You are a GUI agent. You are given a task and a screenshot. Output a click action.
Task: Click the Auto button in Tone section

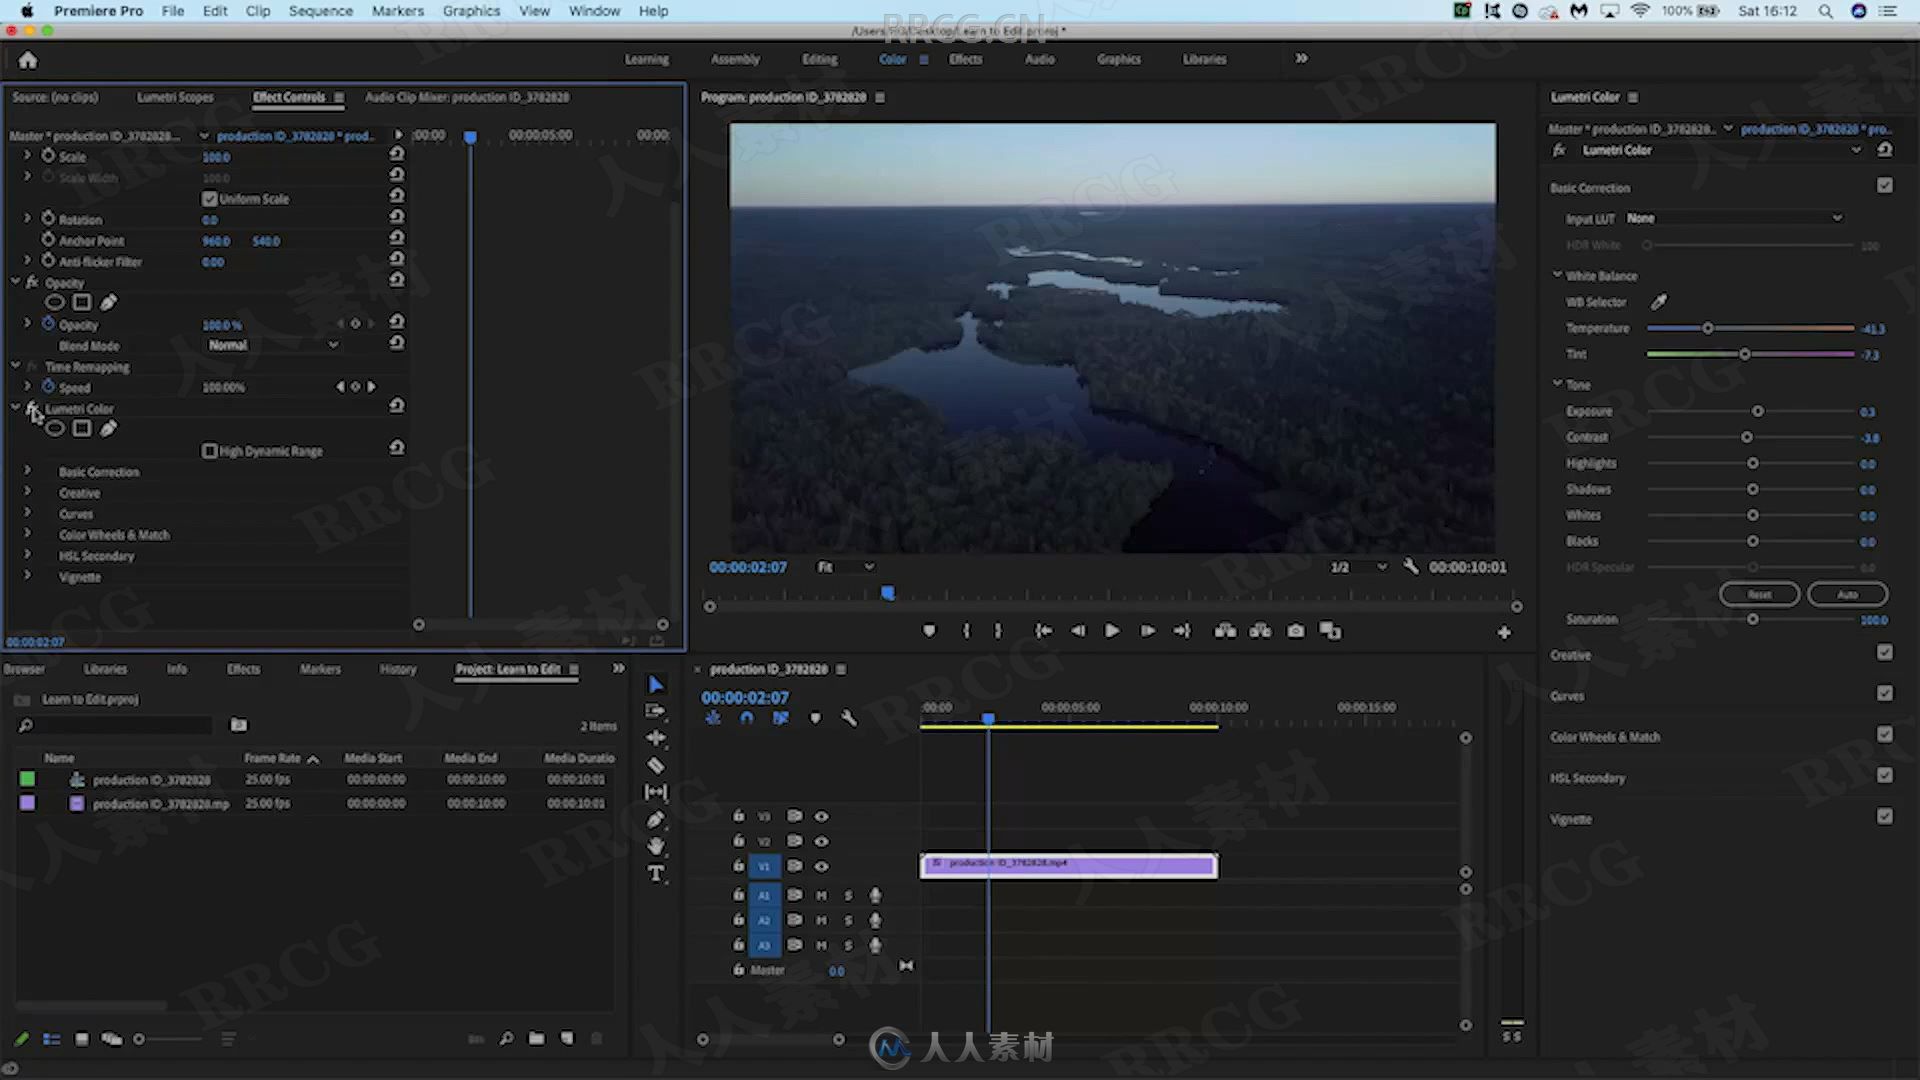click(1845, 593)
